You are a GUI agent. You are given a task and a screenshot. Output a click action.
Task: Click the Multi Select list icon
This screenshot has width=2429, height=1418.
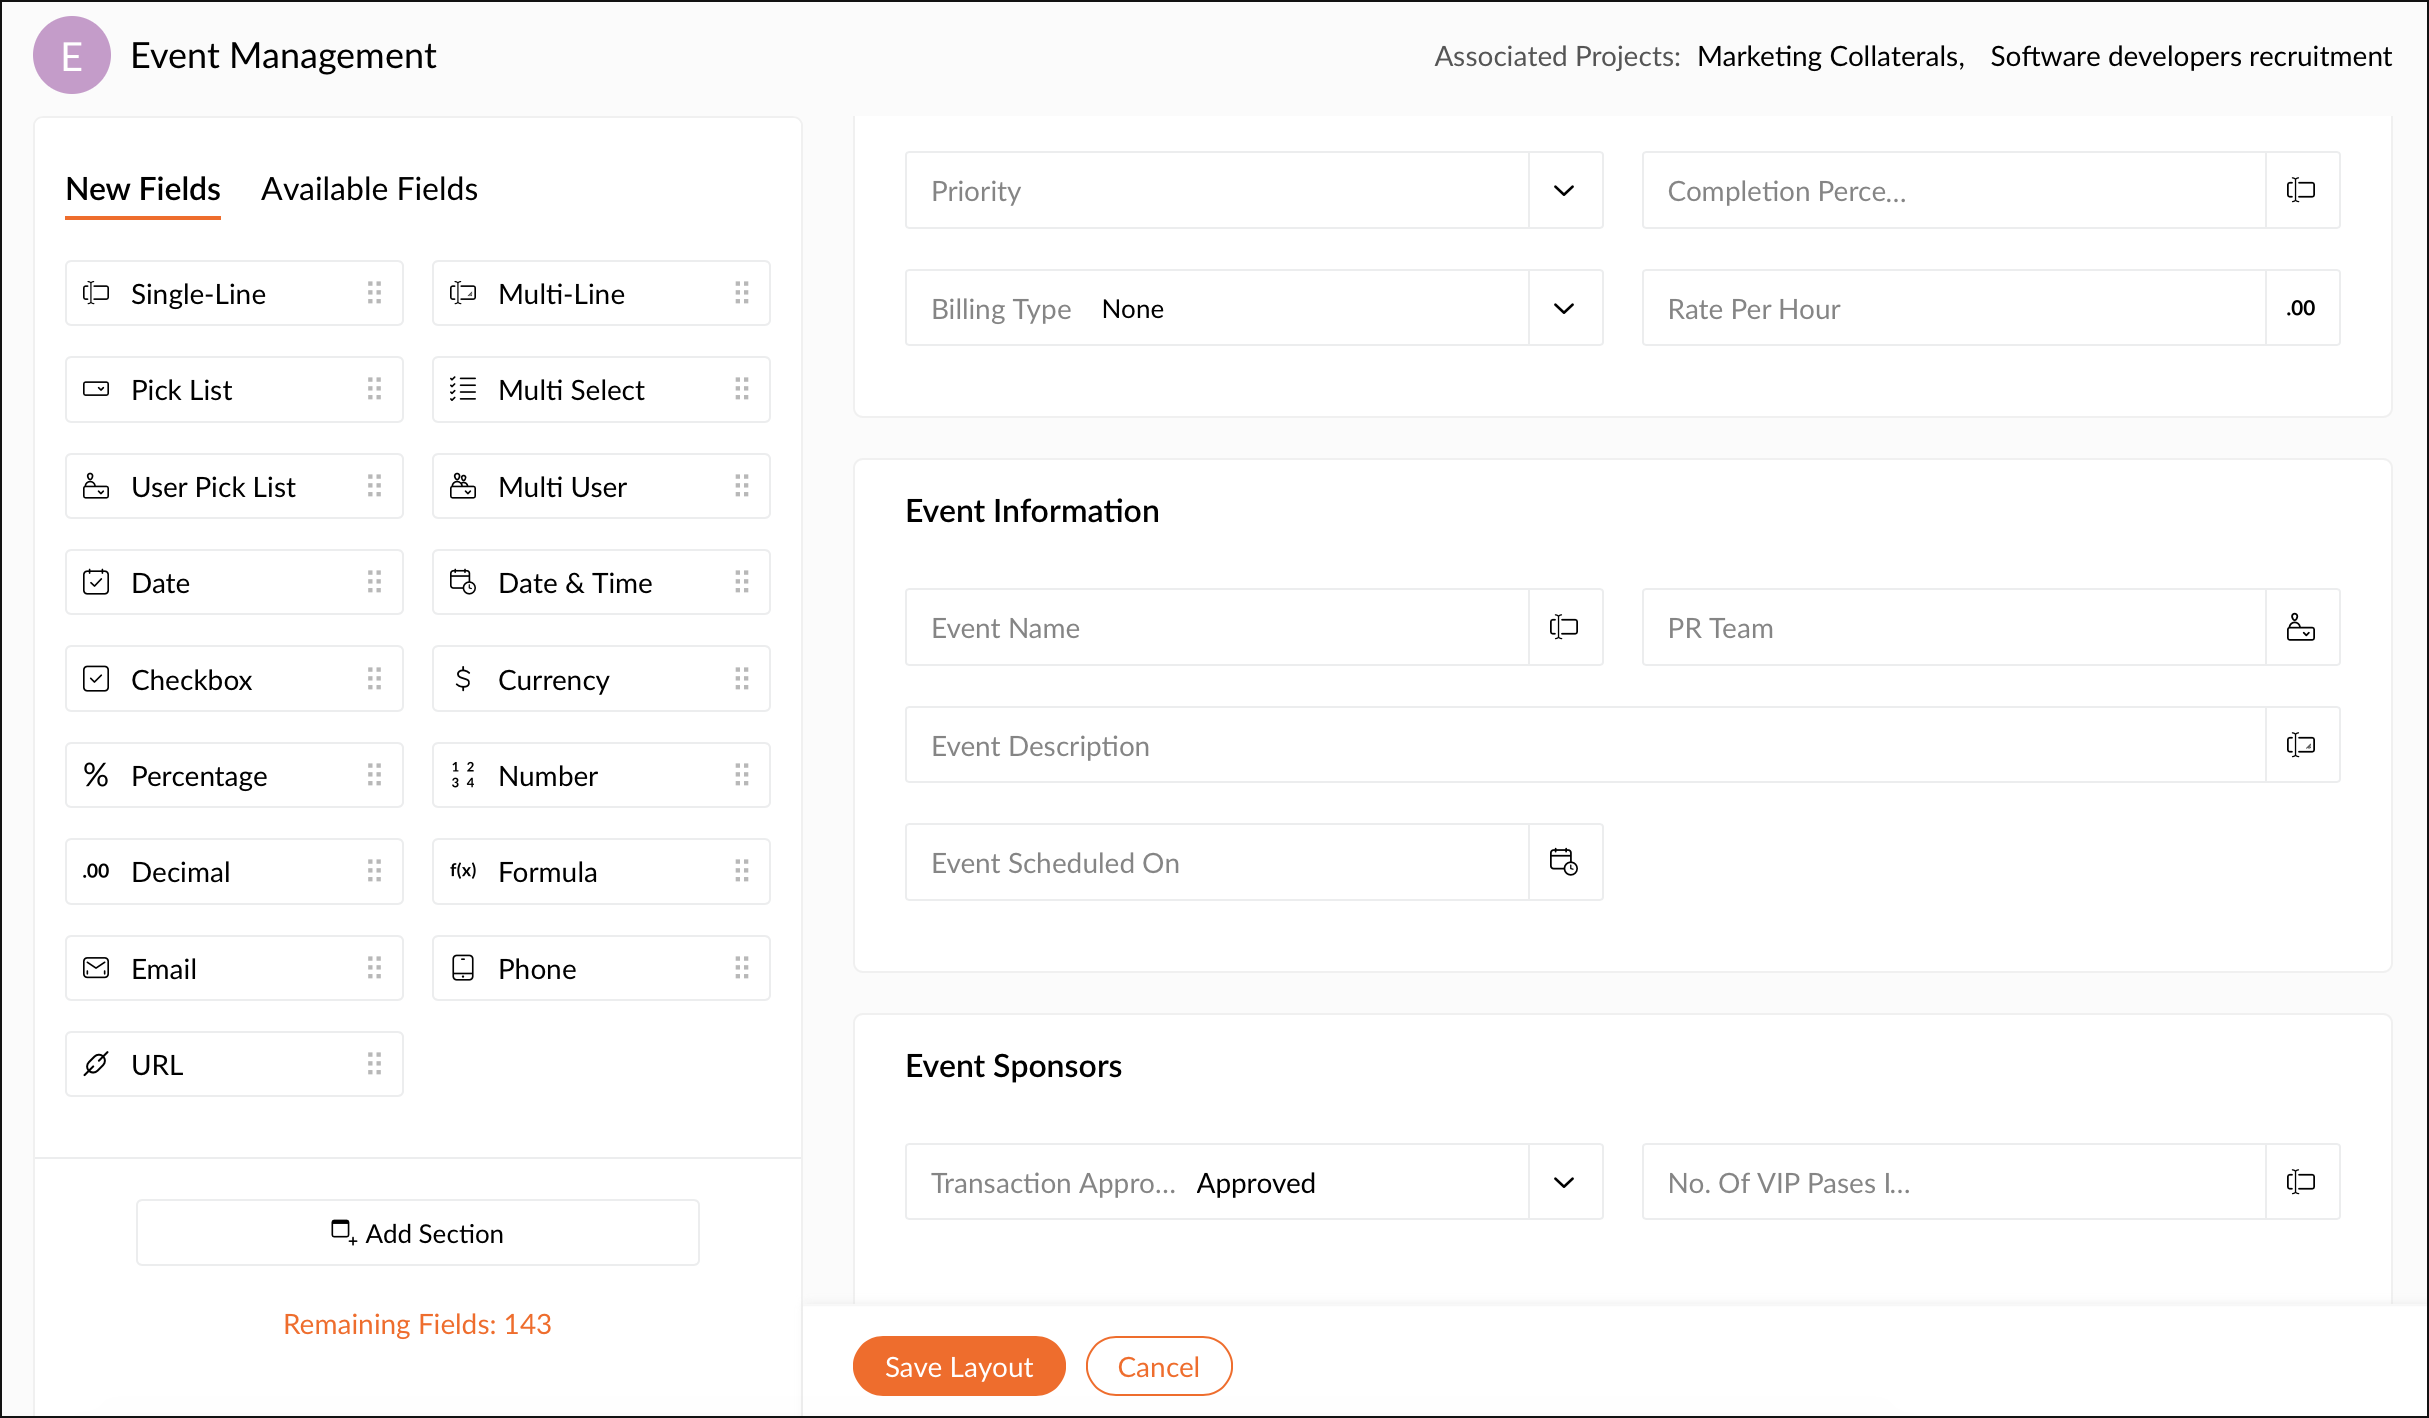pyautogui.click(x=463, y=389)
